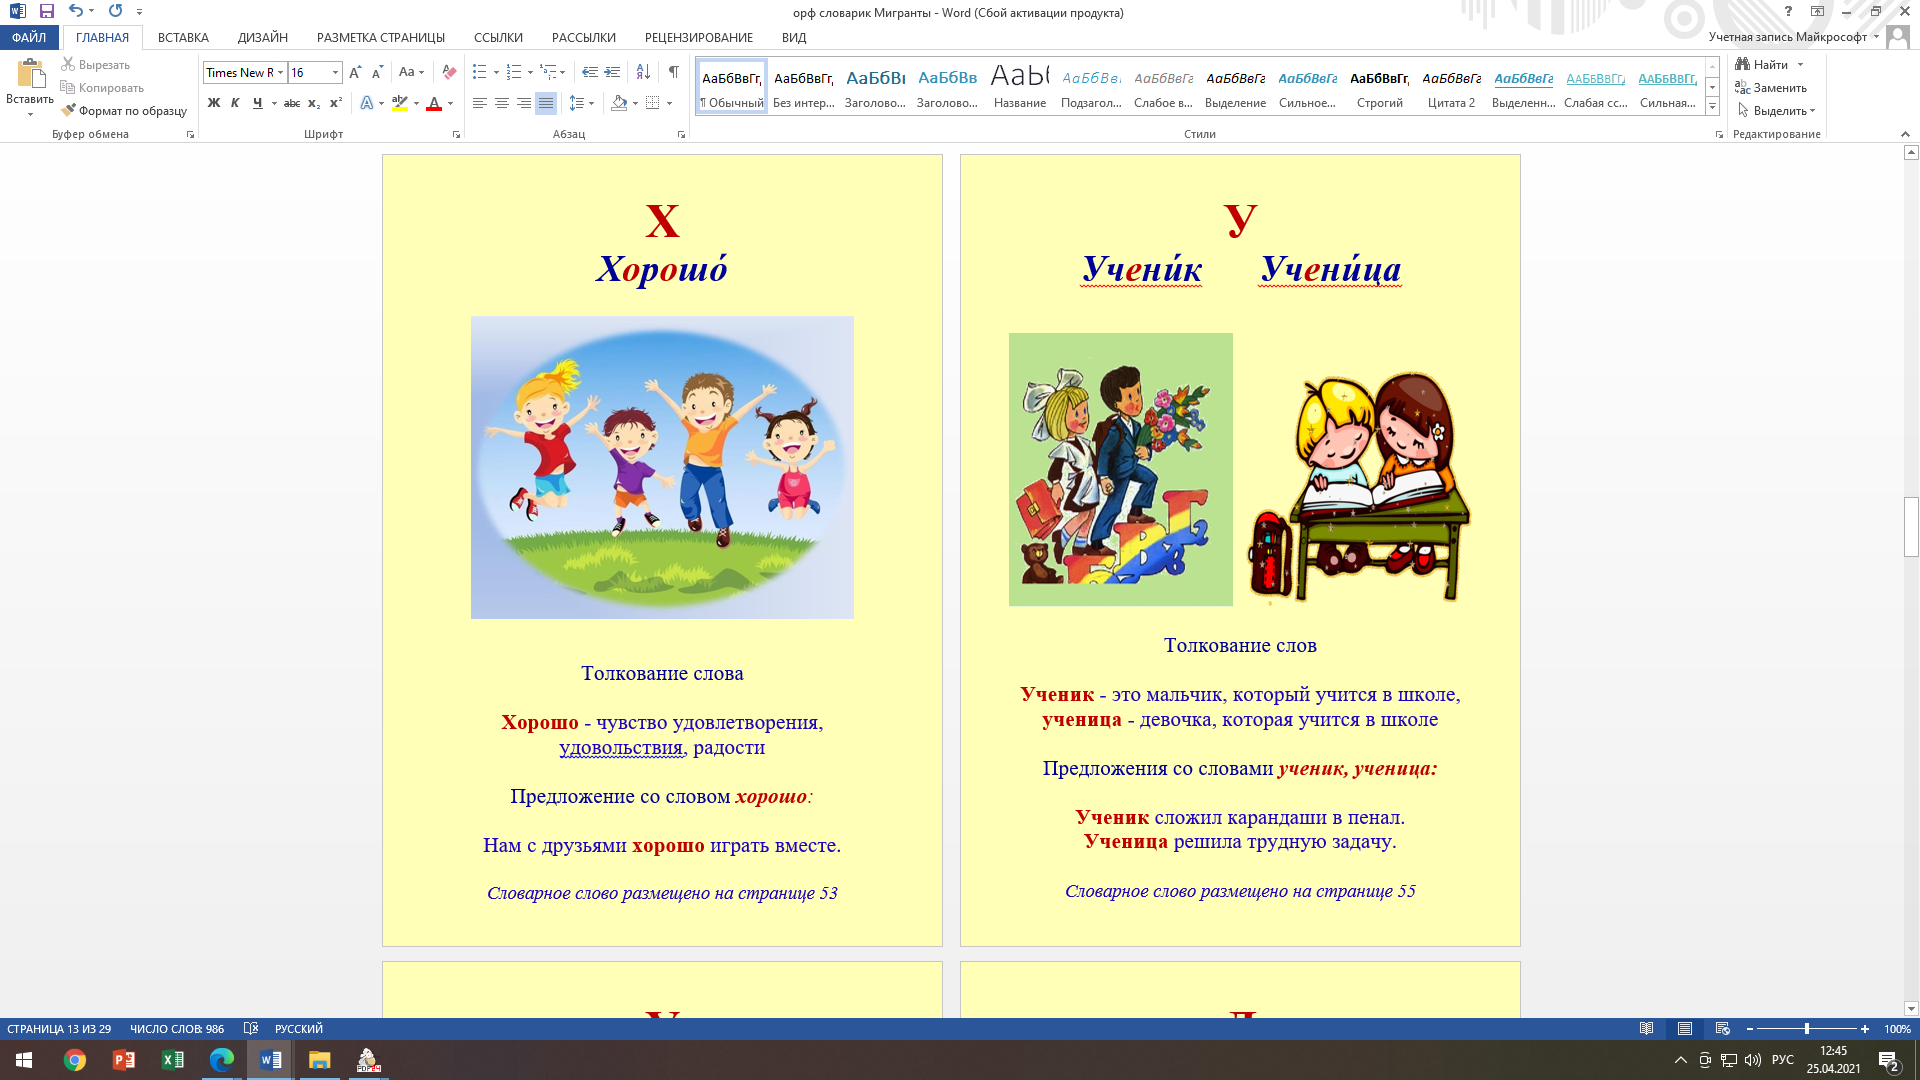Center-align the text

tap(502, 103)
